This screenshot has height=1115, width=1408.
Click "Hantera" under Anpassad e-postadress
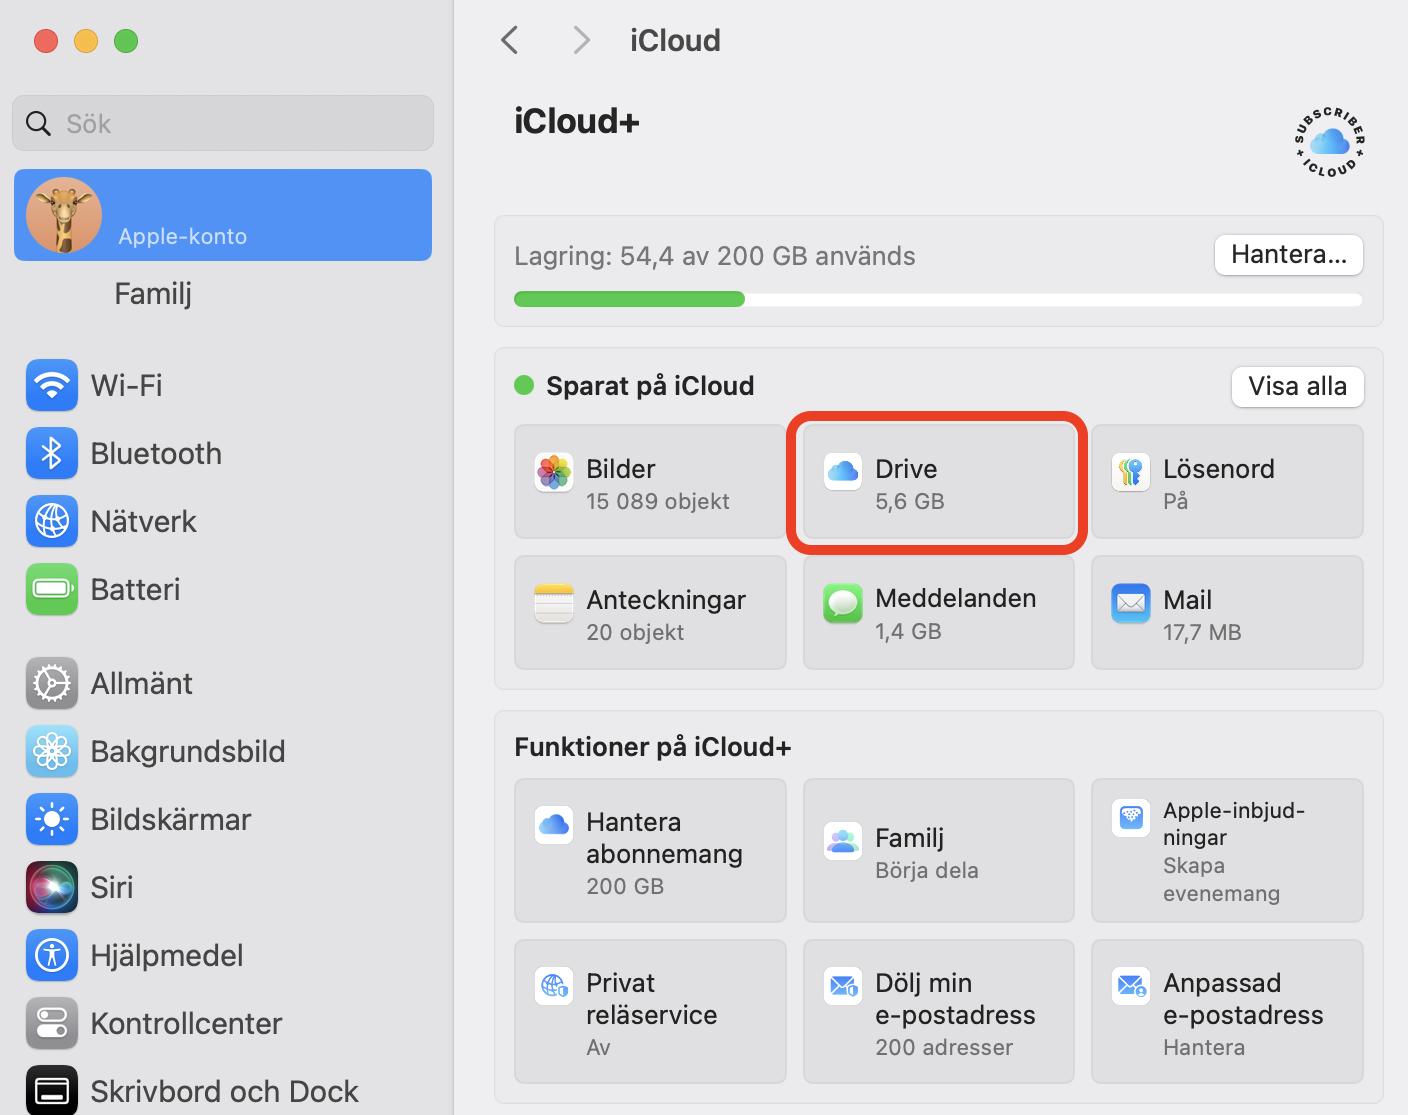coord(1204,1047)
